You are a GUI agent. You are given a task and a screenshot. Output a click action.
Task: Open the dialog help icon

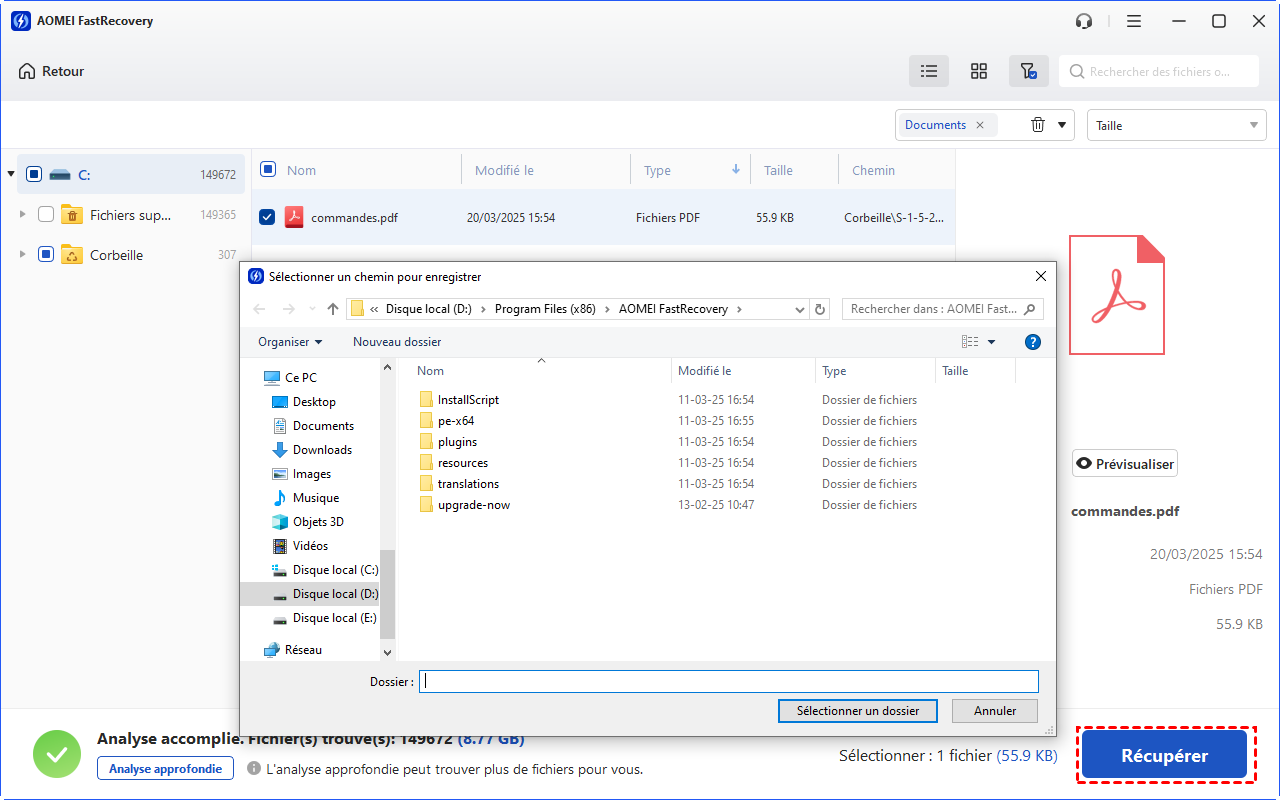coord(1033,342)
